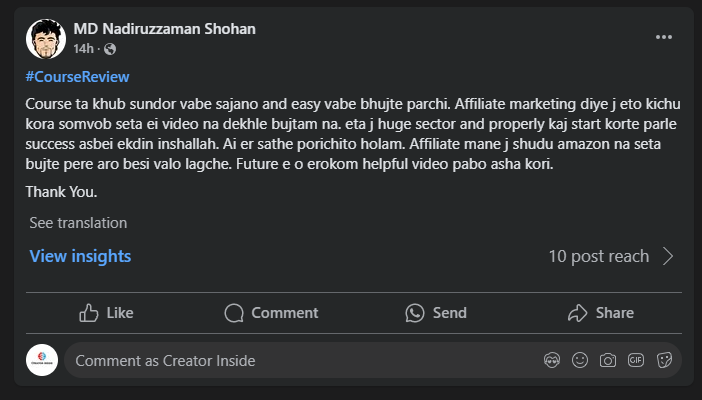Viewport: 702px width, 400px height.
Task: Open the three-dots post options menu
Action: (x=664, y=37)
